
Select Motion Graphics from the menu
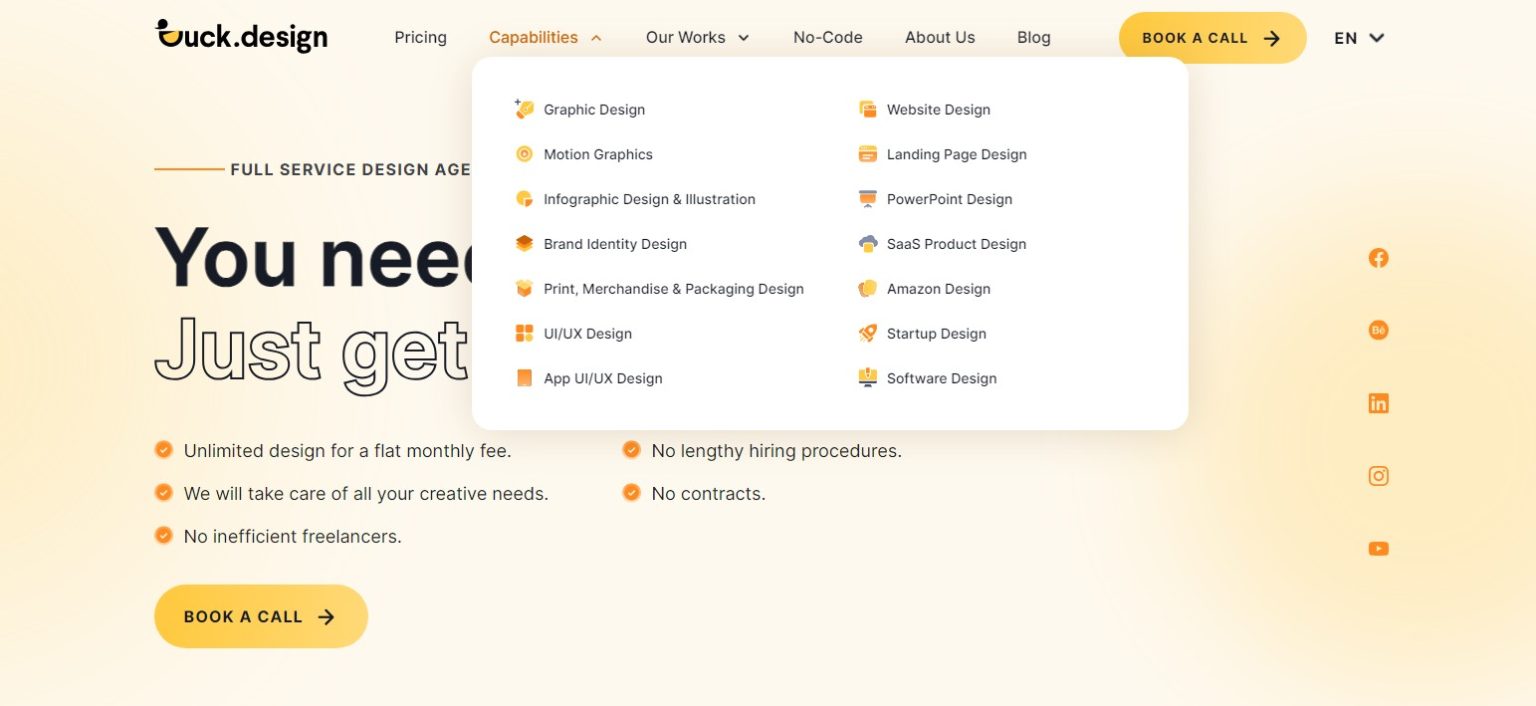tap(598, 154)
